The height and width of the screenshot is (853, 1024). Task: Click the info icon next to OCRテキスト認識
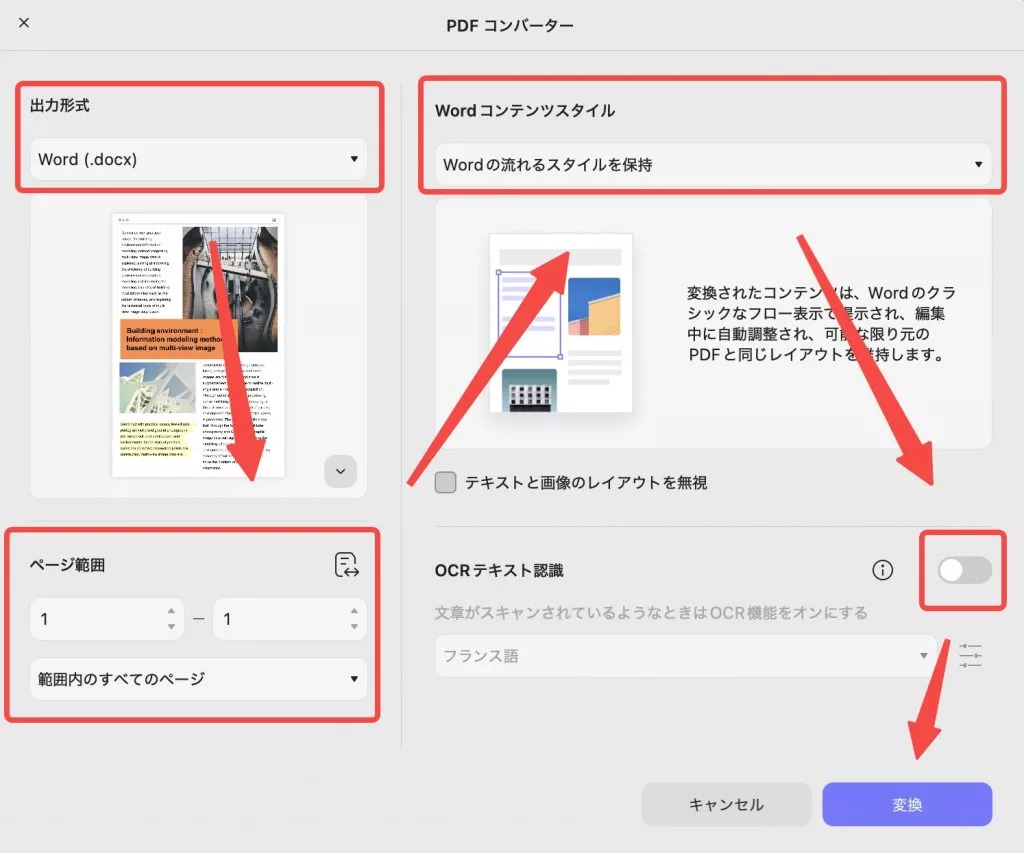pyautogui.click(x=882, y=569)
